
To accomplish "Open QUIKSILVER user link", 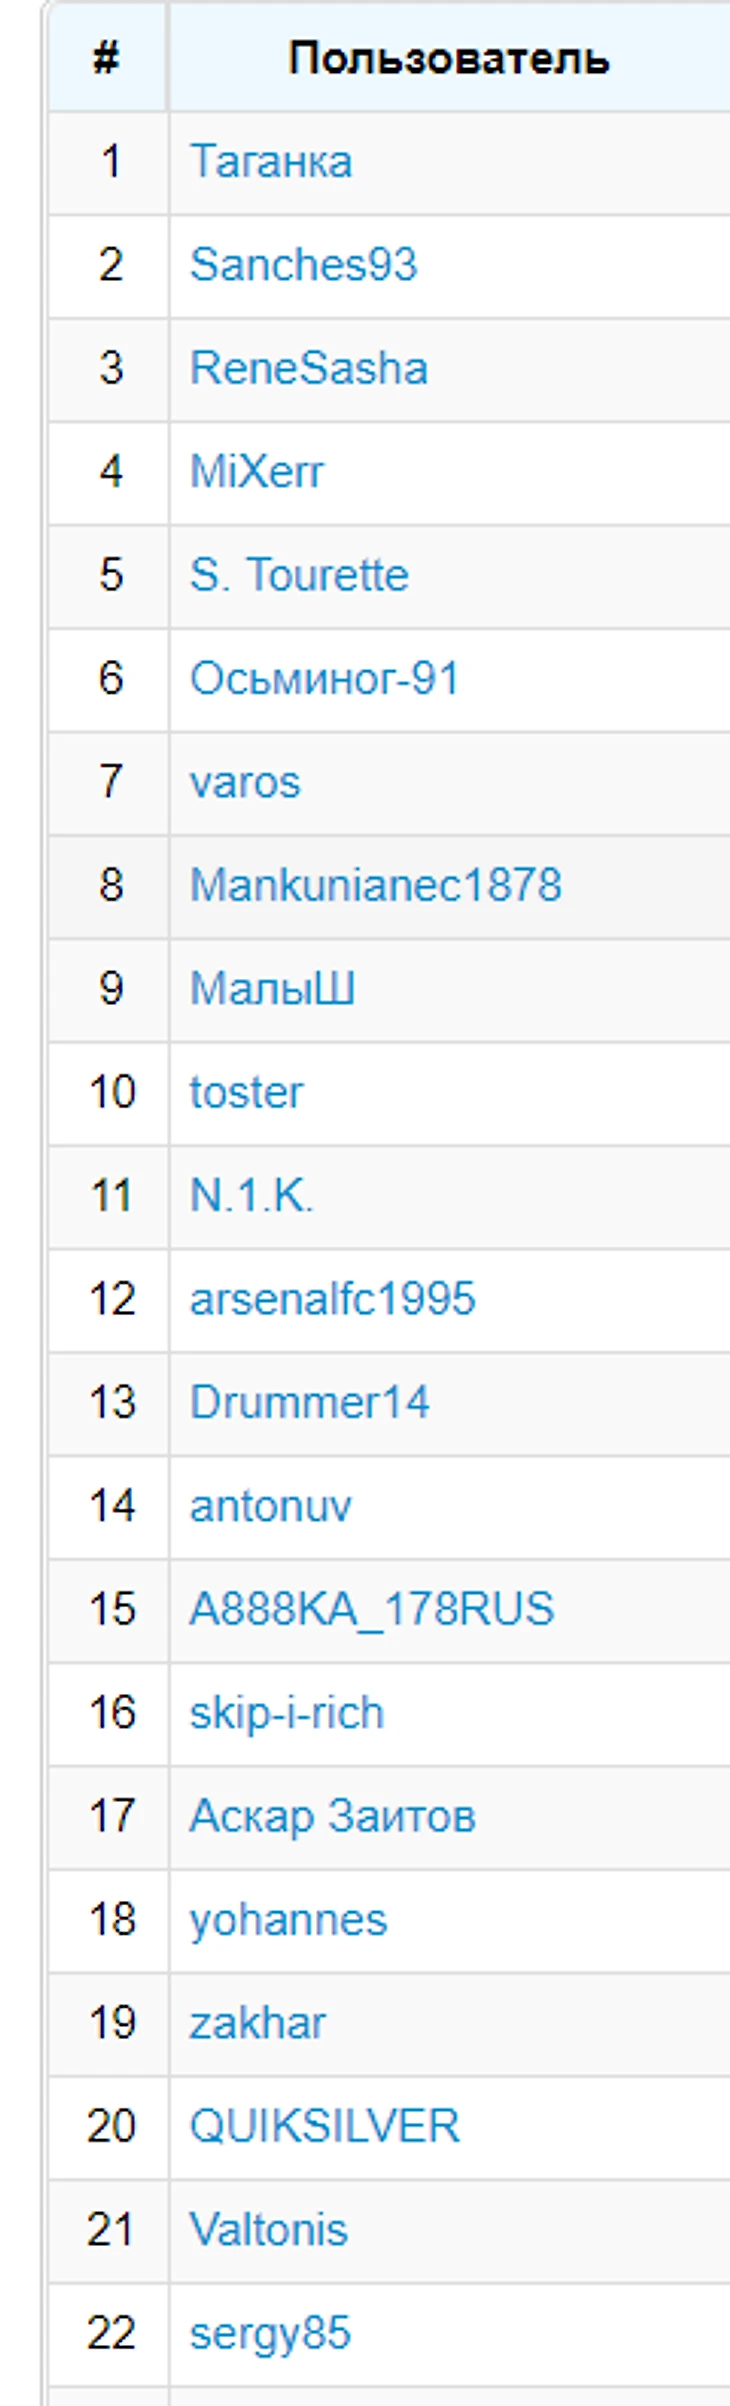I will pyautogui.click(x=324, y=2126).
